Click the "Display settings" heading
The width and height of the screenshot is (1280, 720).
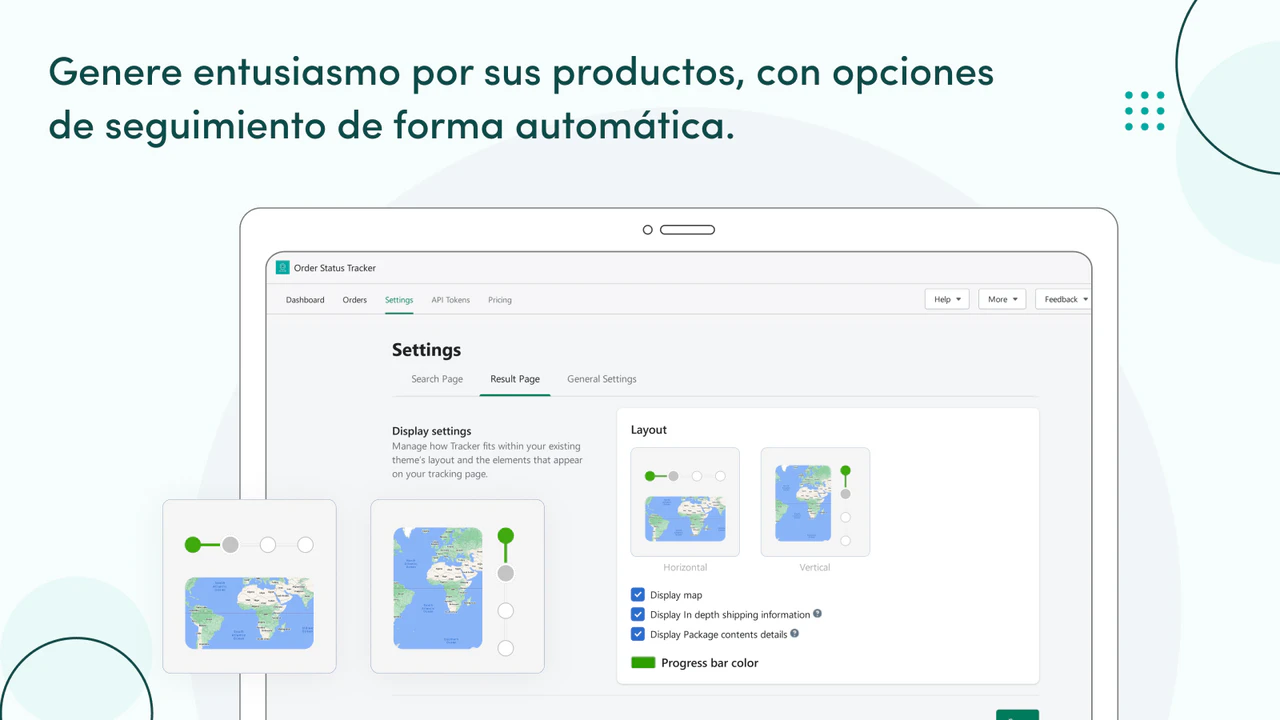coord(432,432)
